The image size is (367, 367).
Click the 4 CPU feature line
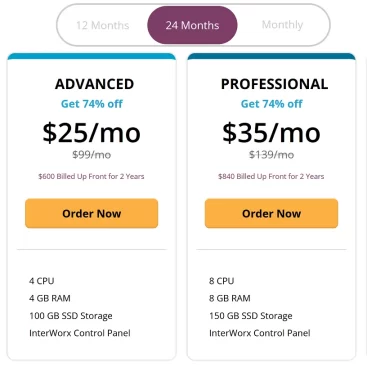(41, 281)
